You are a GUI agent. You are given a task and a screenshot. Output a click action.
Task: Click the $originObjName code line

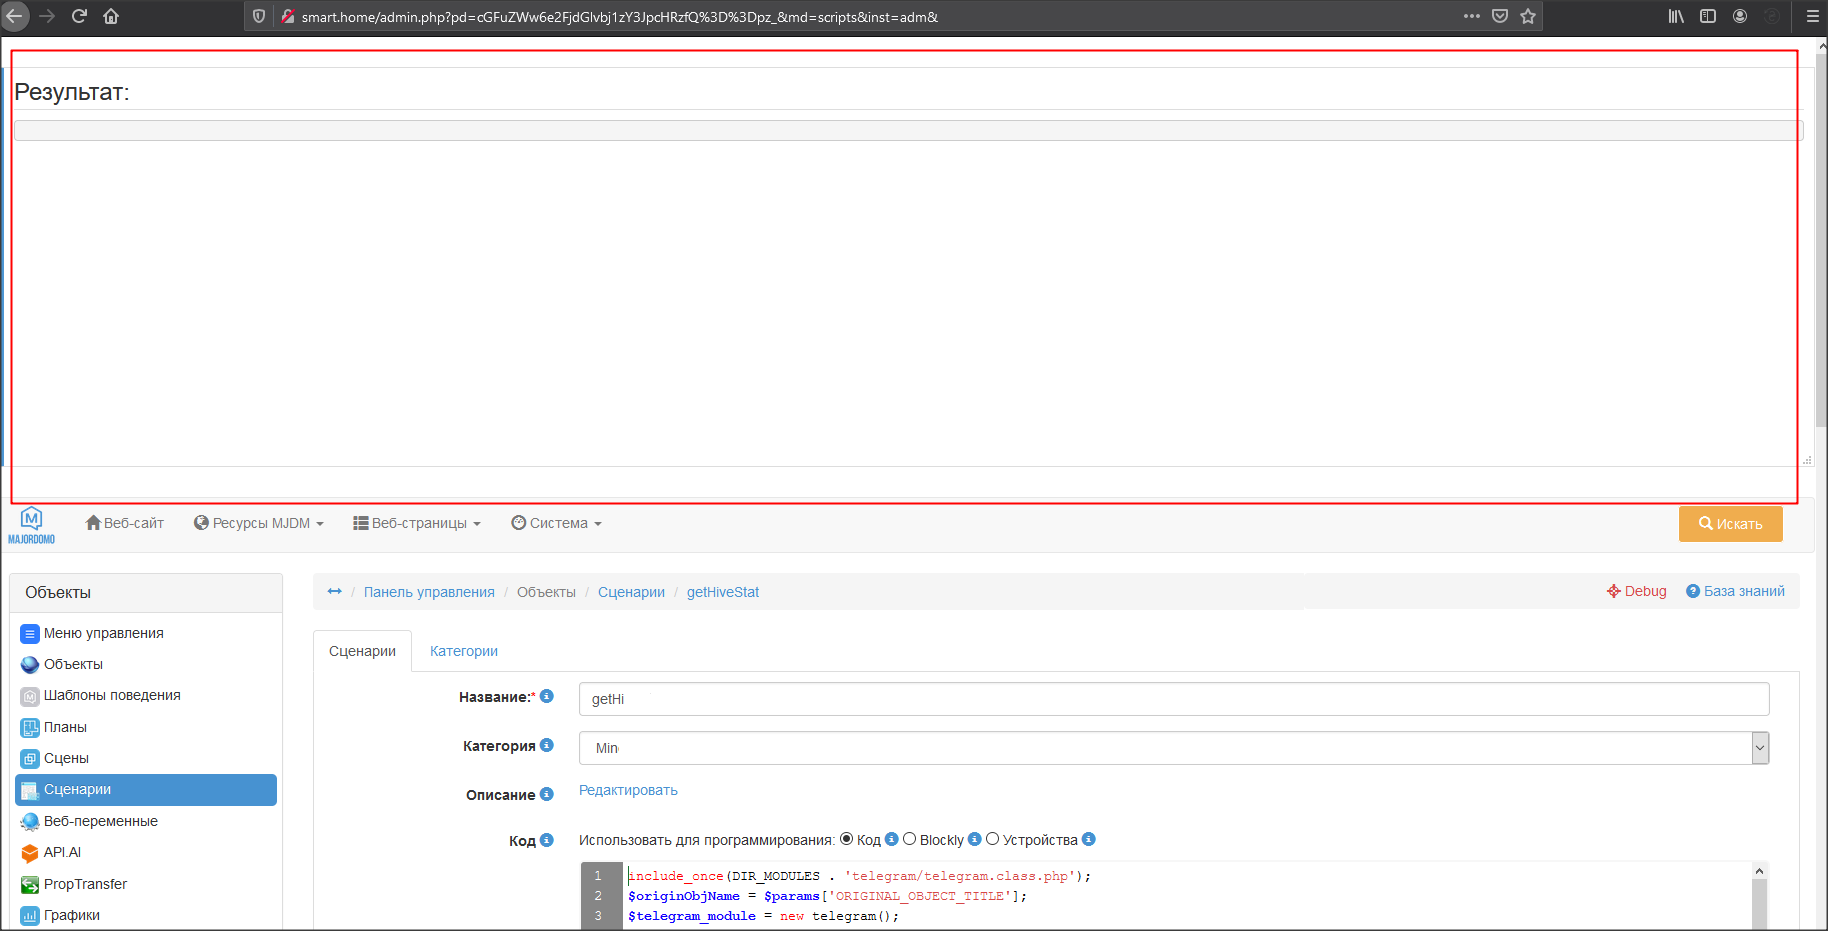coord(827,896)
